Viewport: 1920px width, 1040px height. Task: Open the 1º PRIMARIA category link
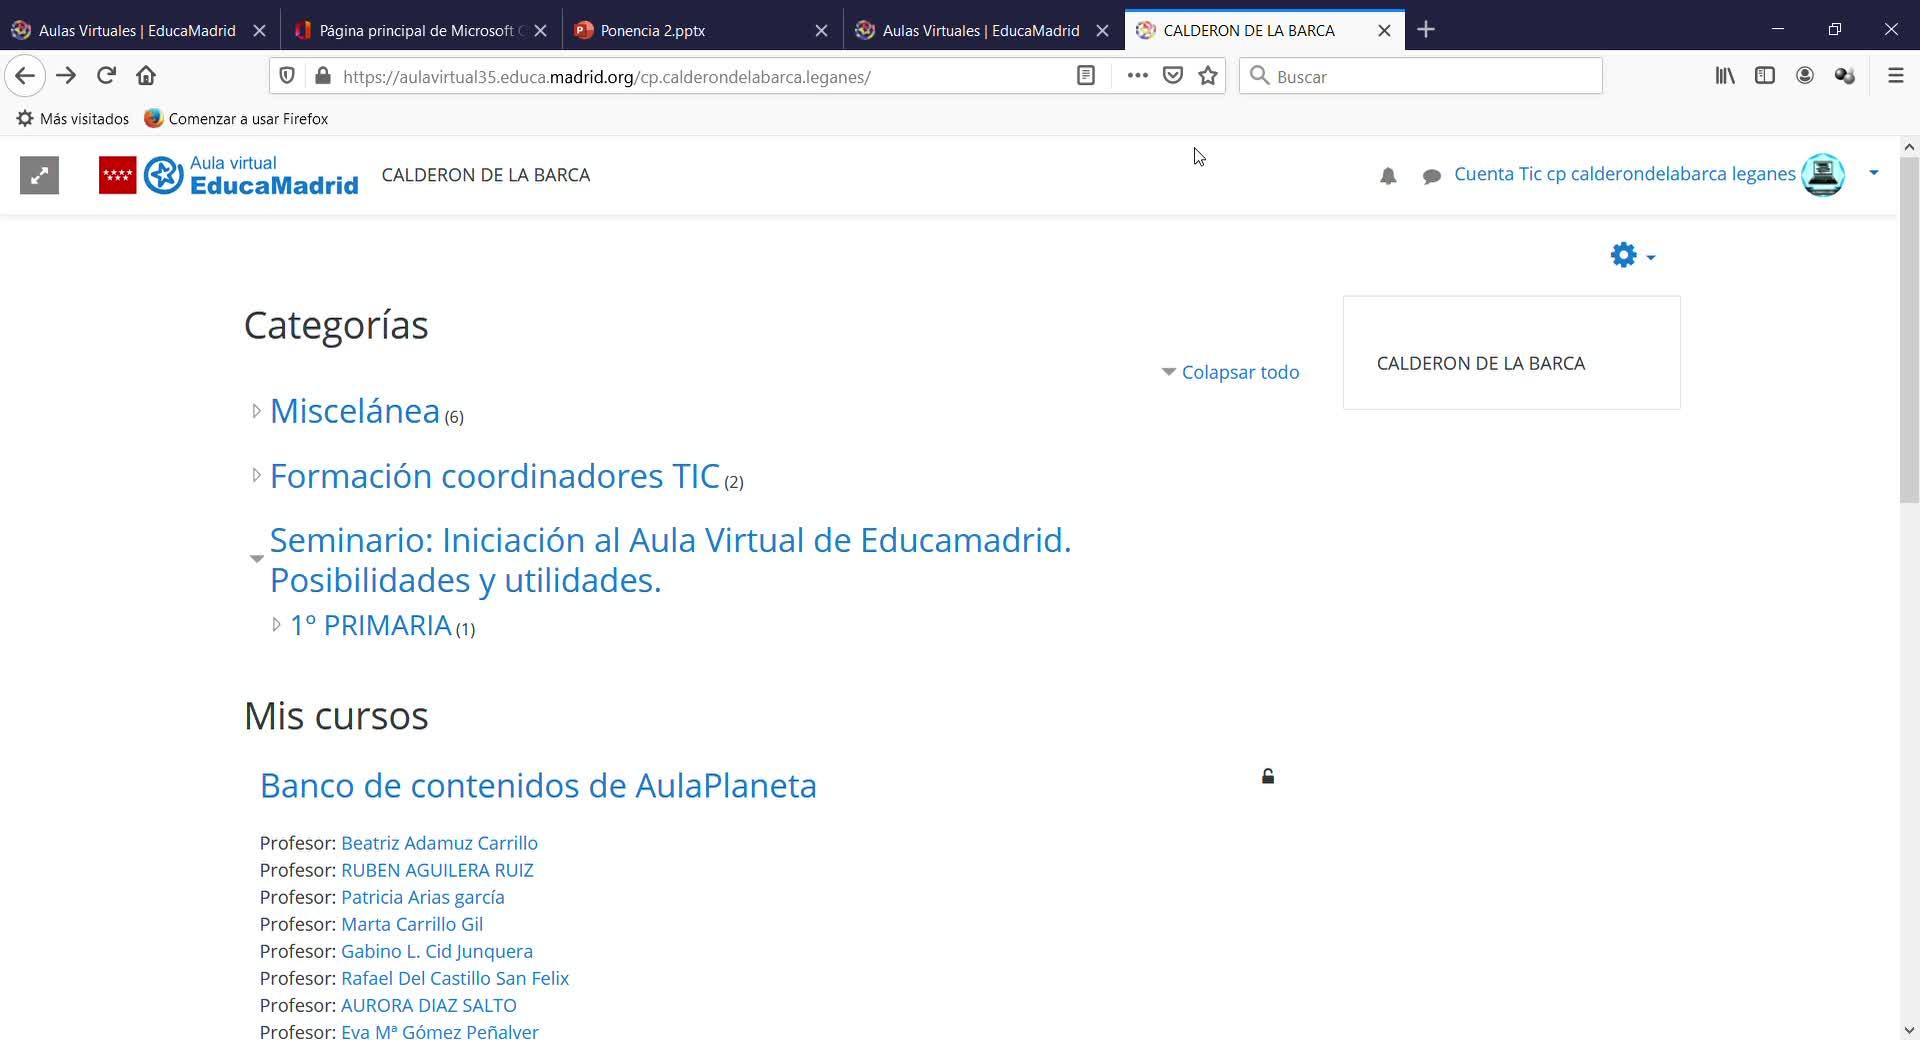pyautogui.click(x=371, y=625)
